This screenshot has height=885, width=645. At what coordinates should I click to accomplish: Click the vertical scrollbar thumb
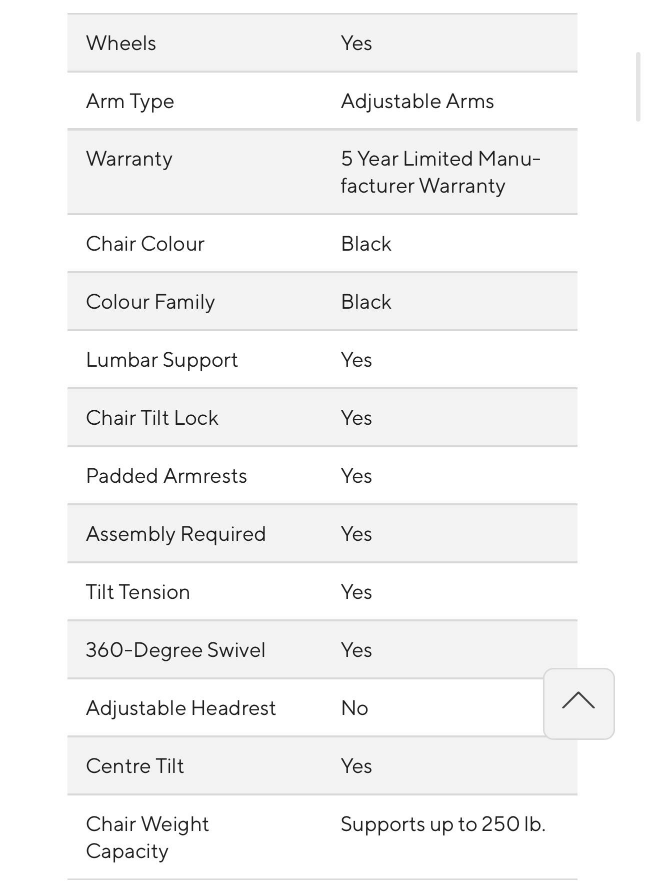pos(638,86)
